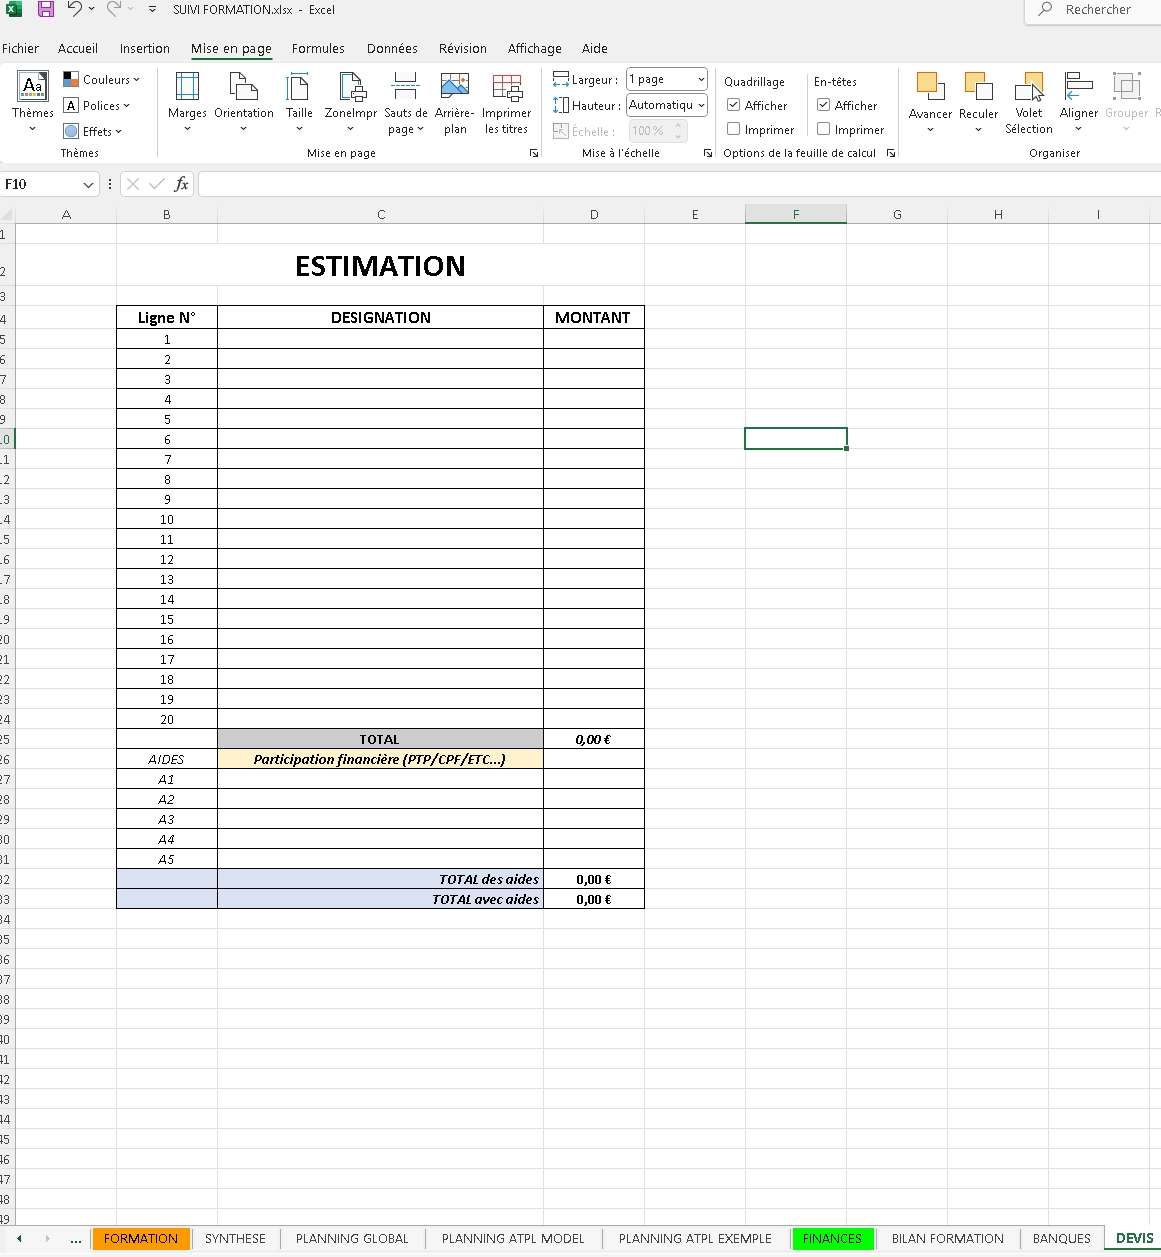Open the Orientation options
This screenshot has height=1257, width=1161.
tap(244, 102)
